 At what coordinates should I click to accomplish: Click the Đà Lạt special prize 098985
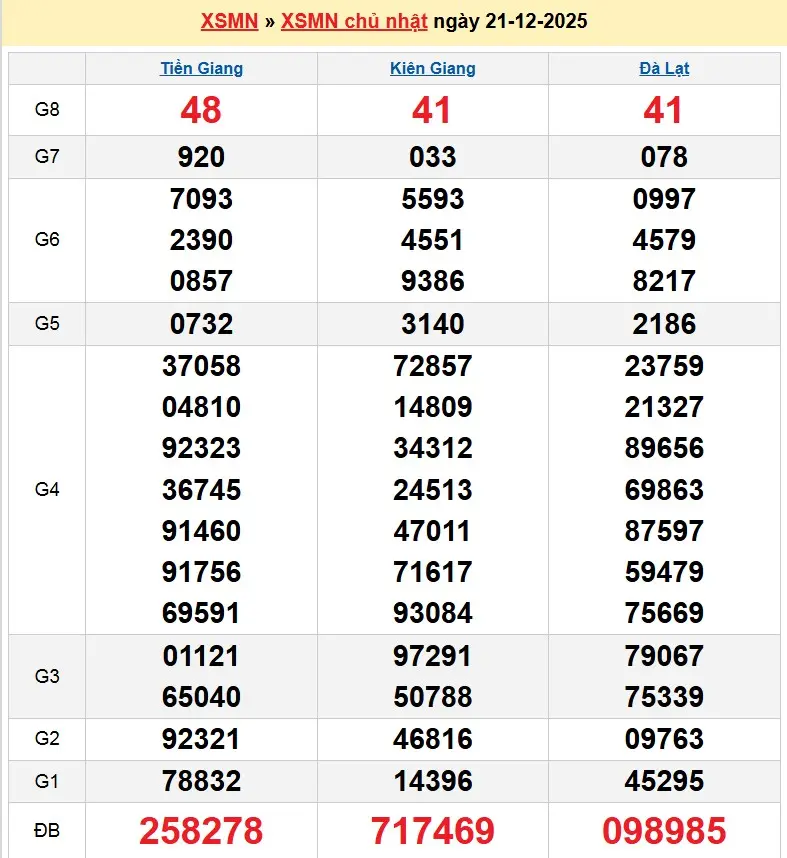click(664, 830)
